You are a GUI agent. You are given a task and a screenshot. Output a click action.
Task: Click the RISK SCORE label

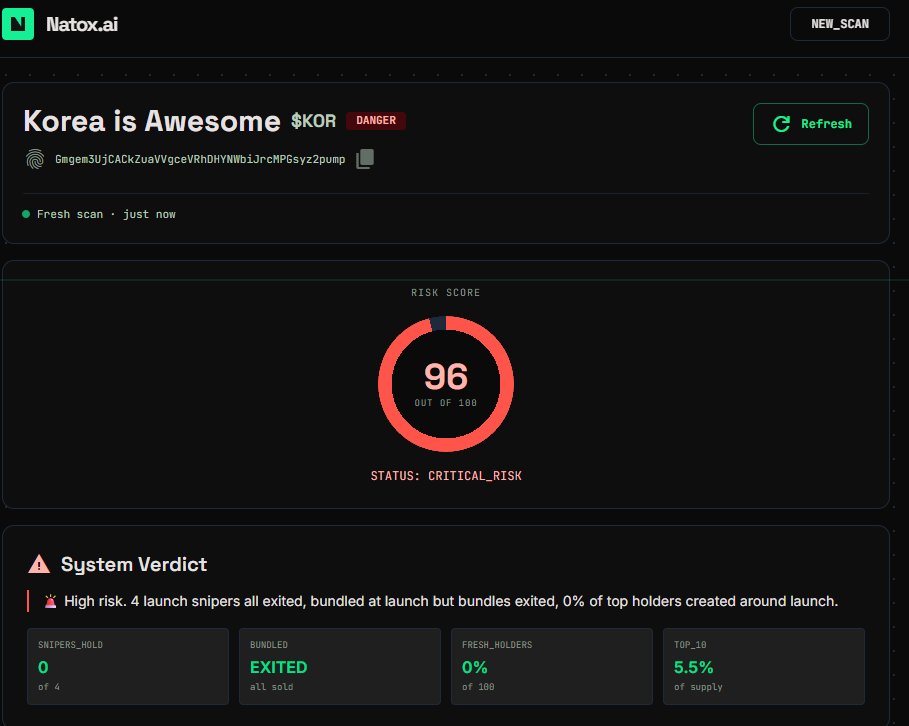[446, 292]
